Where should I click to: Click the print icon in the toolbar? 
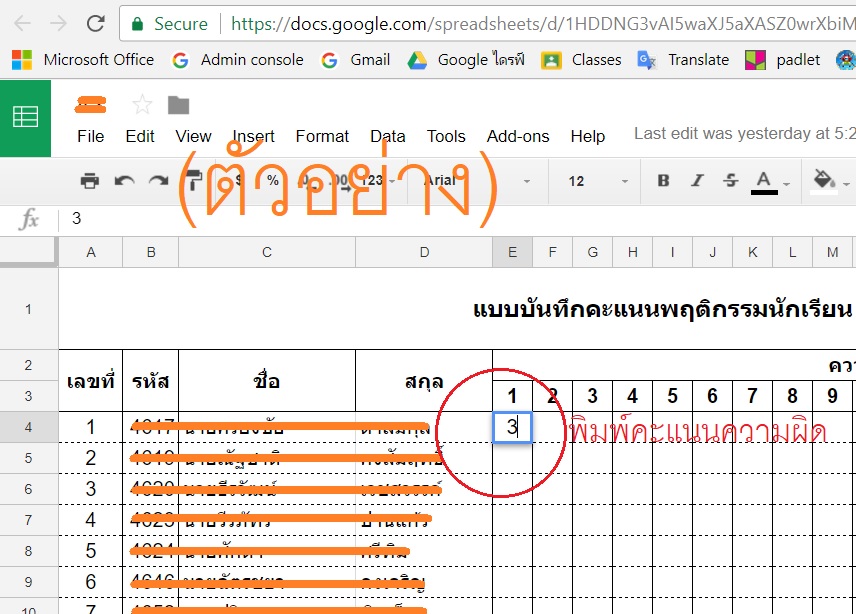pos(90,181)
